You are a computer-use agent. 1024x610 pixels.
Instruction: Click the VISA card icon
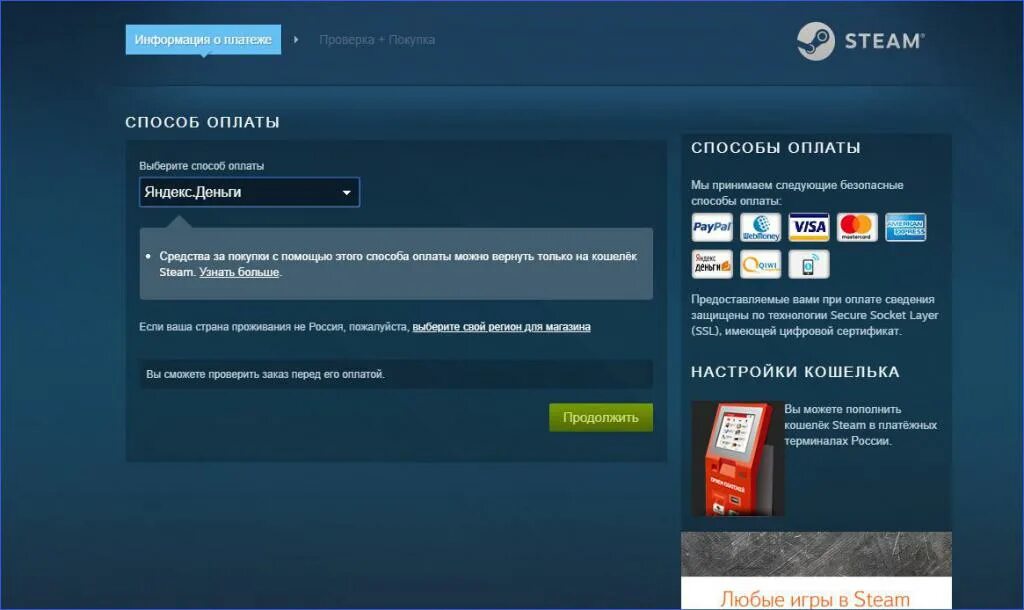point(808,227)
